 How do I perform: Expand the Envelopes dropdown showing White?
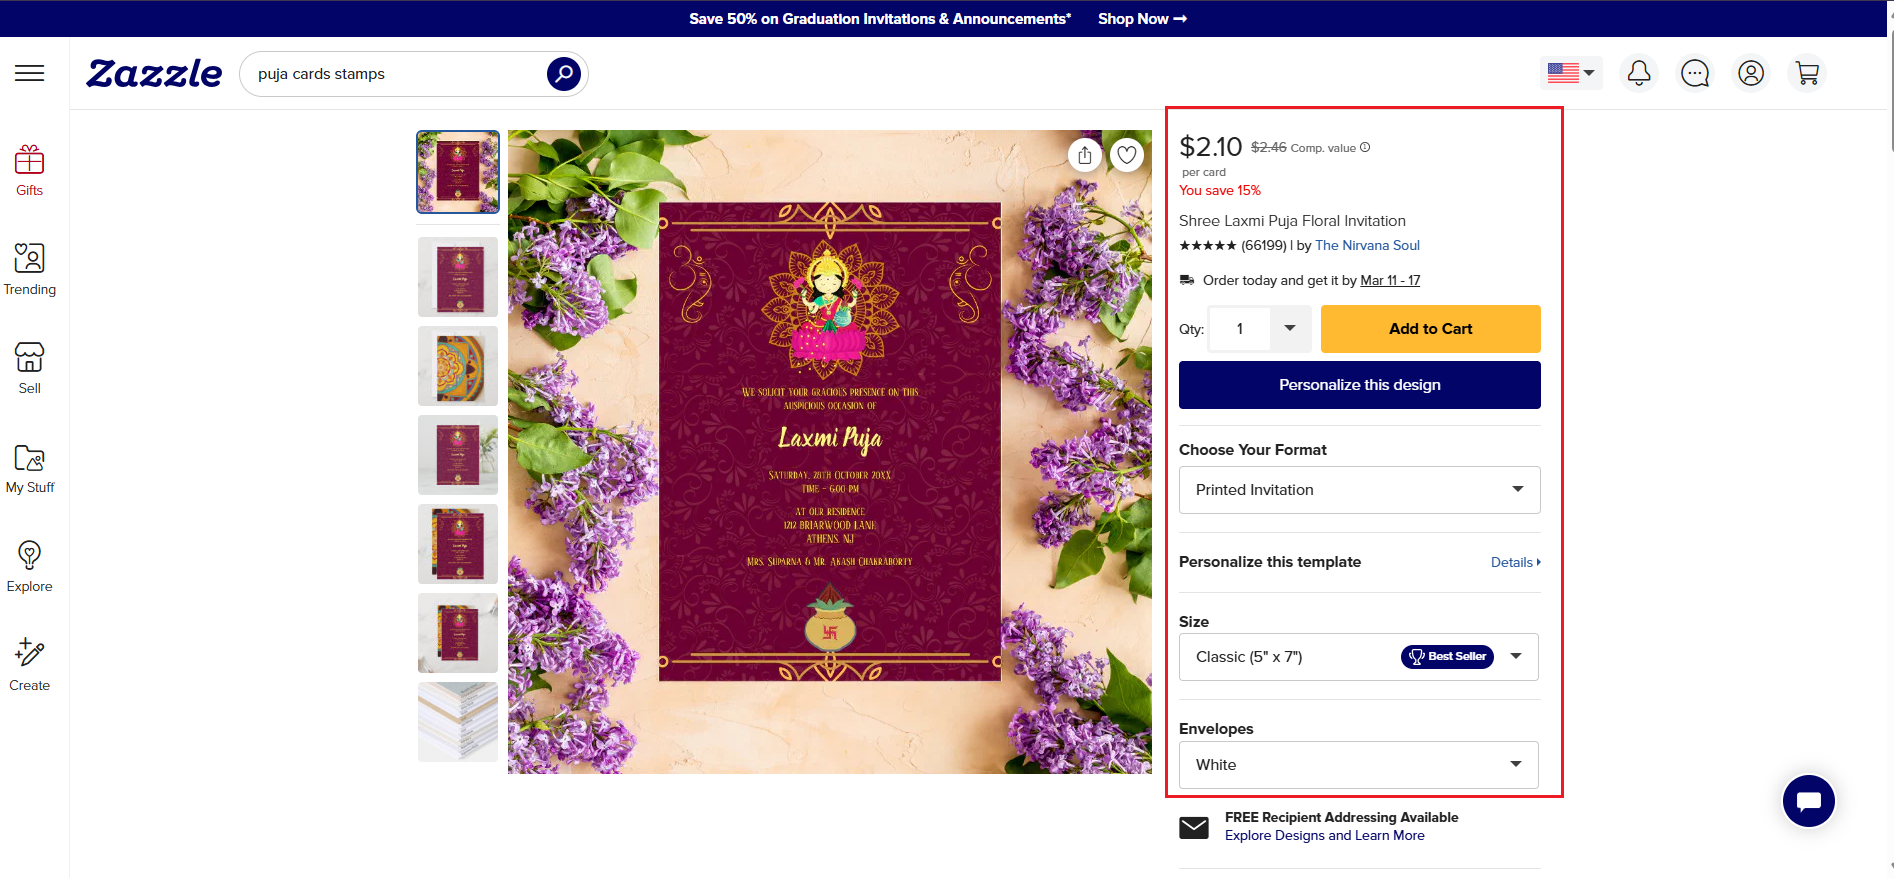1359,765
